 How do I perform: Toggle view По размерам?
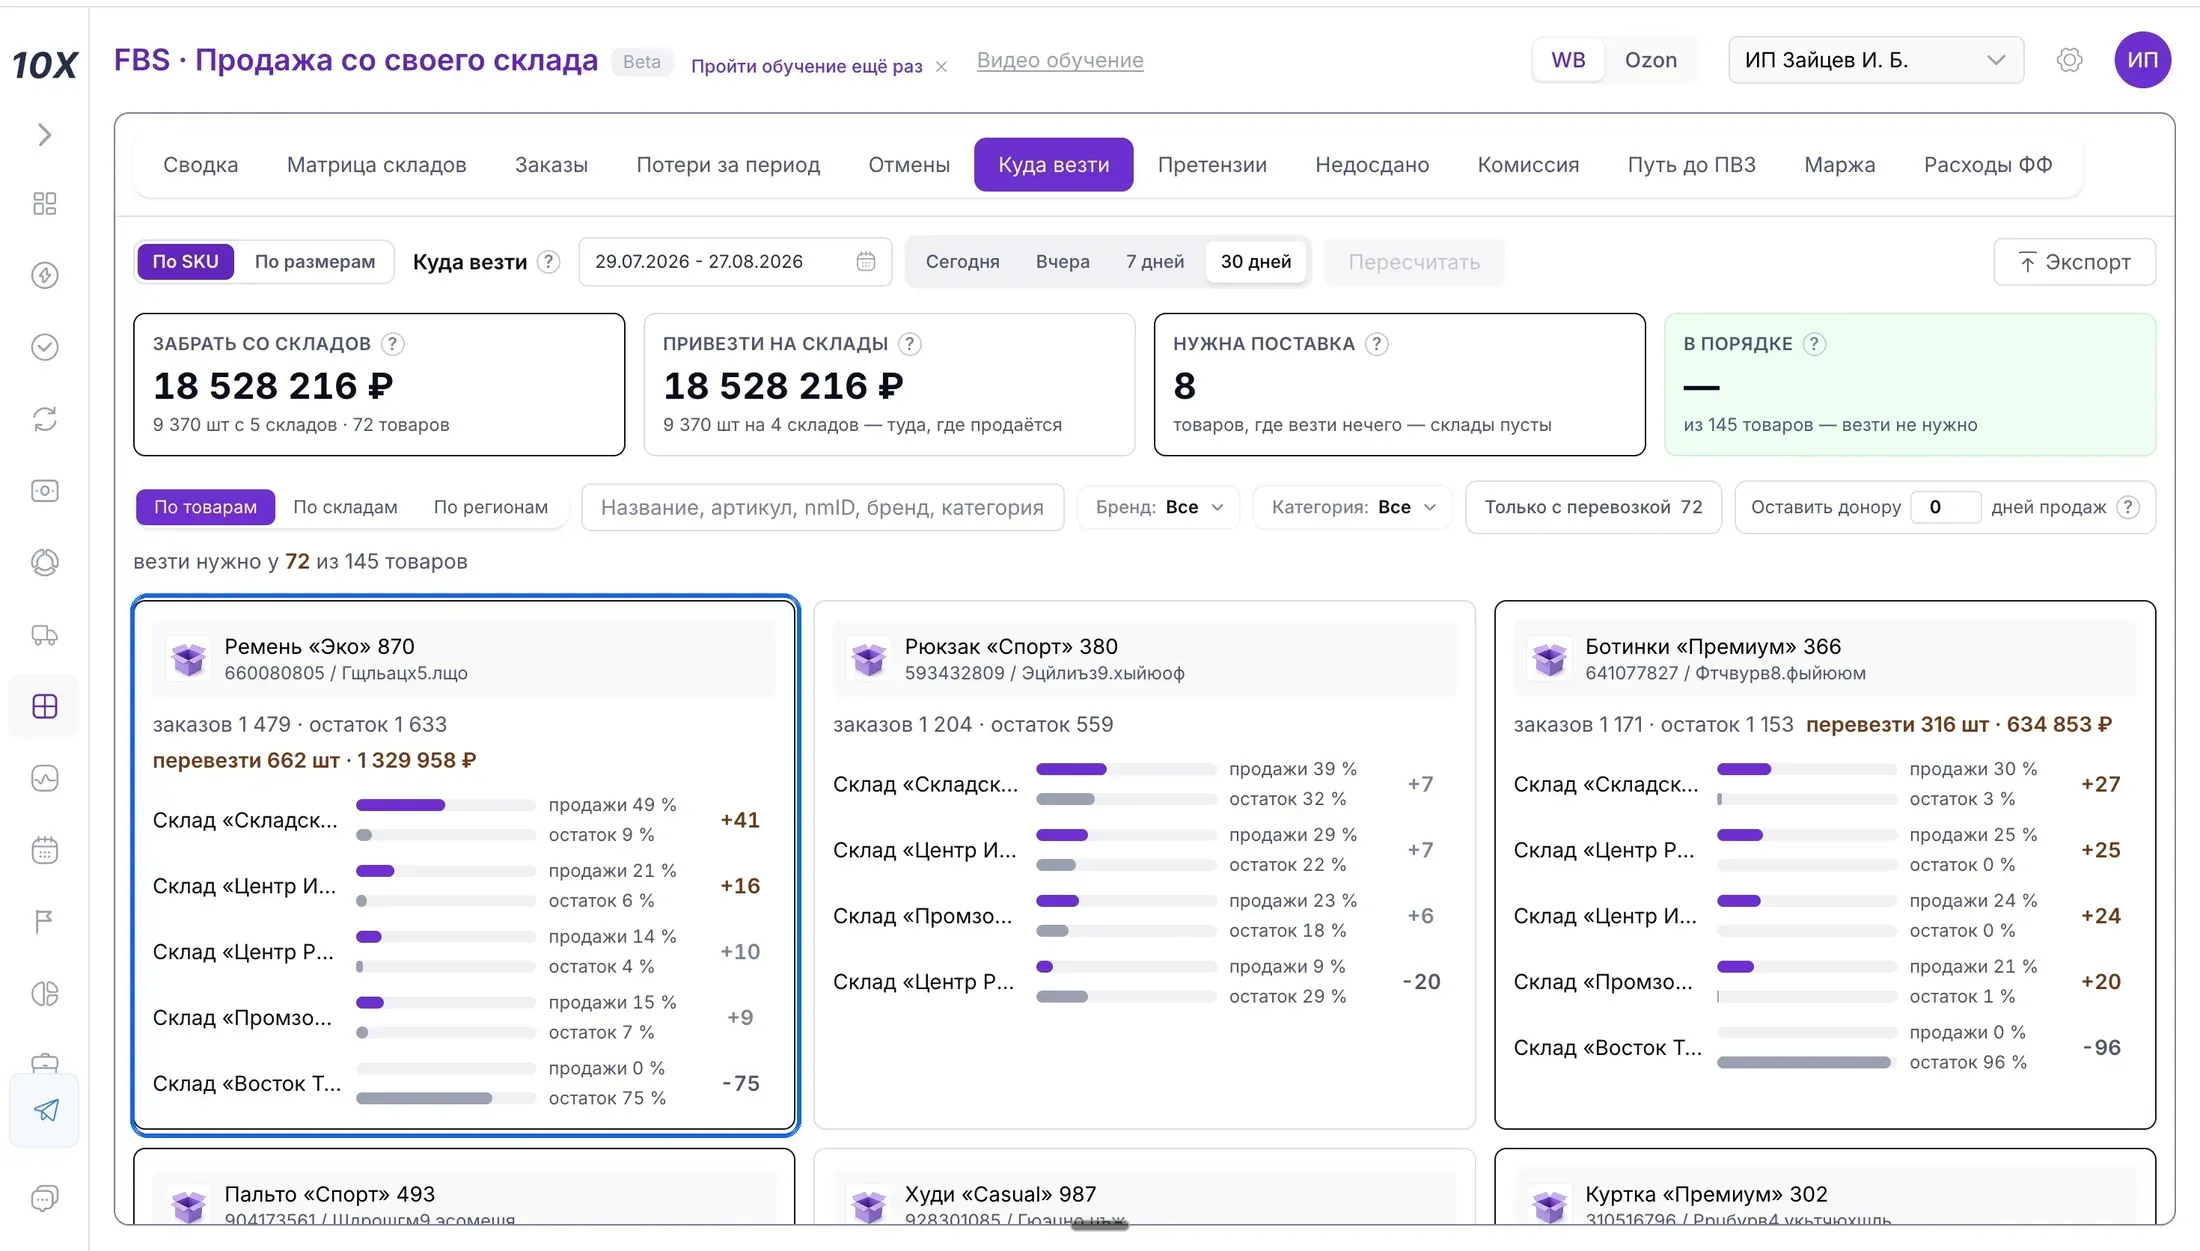coord(315,262)
